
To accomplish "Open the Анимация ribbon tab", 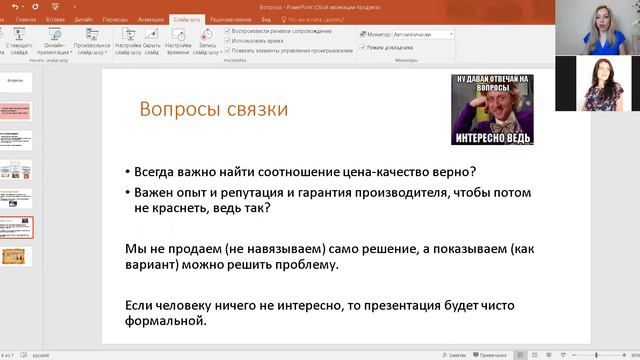I will coord(151,19).
